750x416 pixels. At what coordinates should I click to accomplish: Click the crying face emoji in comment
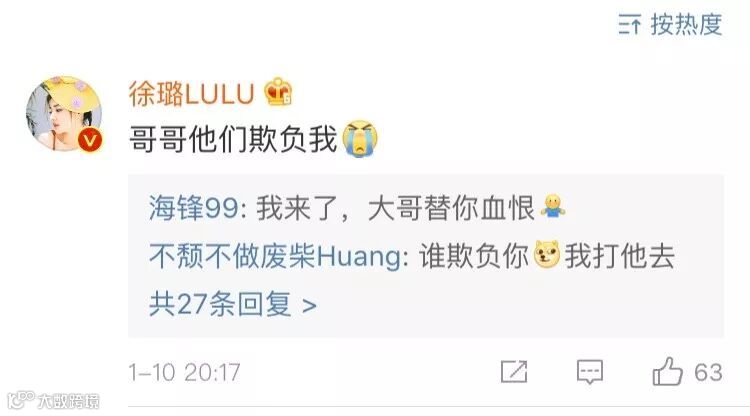(361, 139)
